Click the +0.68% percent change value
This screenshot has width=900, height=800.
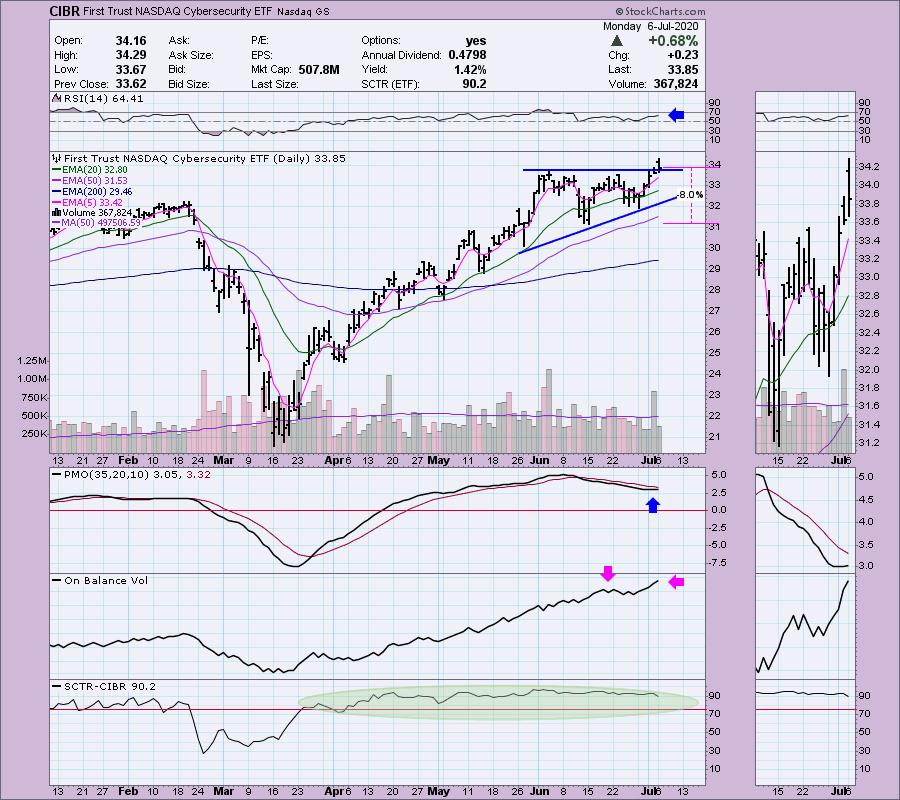[x=673, y=41]
